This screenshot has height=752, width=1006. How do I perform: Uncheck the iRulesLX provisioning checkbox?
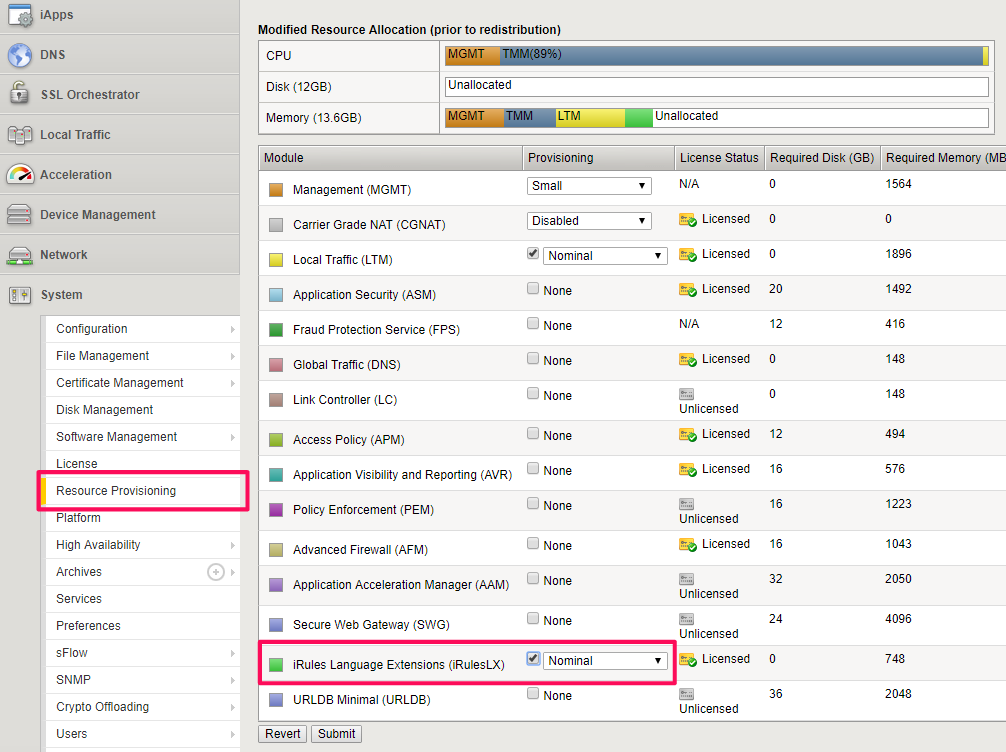coord(533,658)
